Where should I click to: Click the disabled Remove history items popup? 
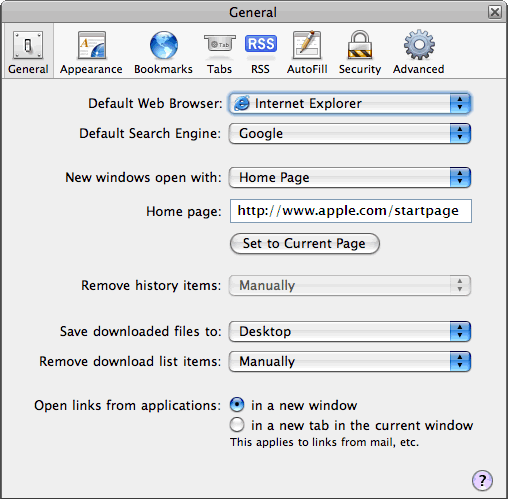point(350,285)
